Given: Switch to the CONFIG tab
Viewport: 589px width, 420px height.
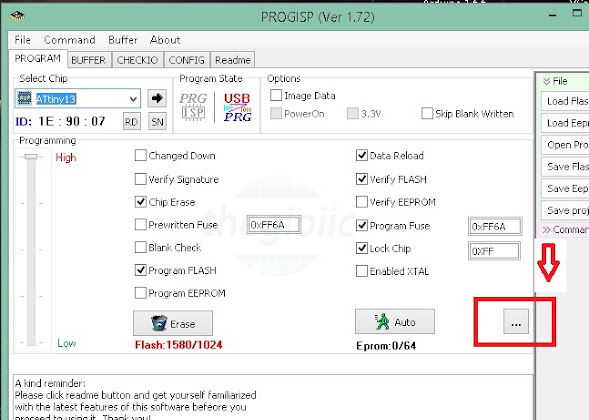Looking at the screenshot, I should pyautogui.click(x=186, y=60).
